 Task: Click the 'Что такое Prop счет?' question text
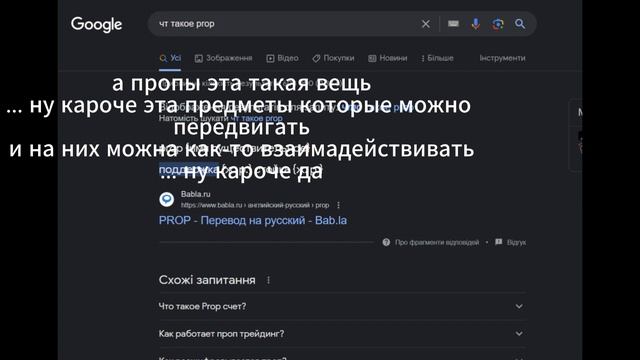(x=202, y=307)
